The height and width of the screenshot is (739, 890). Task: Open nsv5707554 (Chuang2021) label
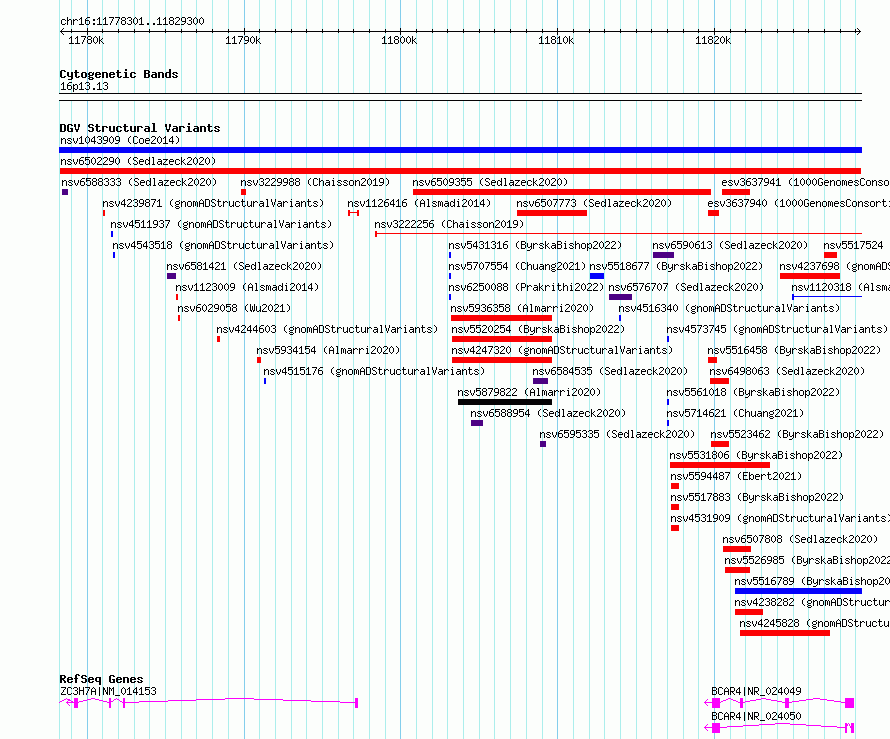[x=517, y=266]
